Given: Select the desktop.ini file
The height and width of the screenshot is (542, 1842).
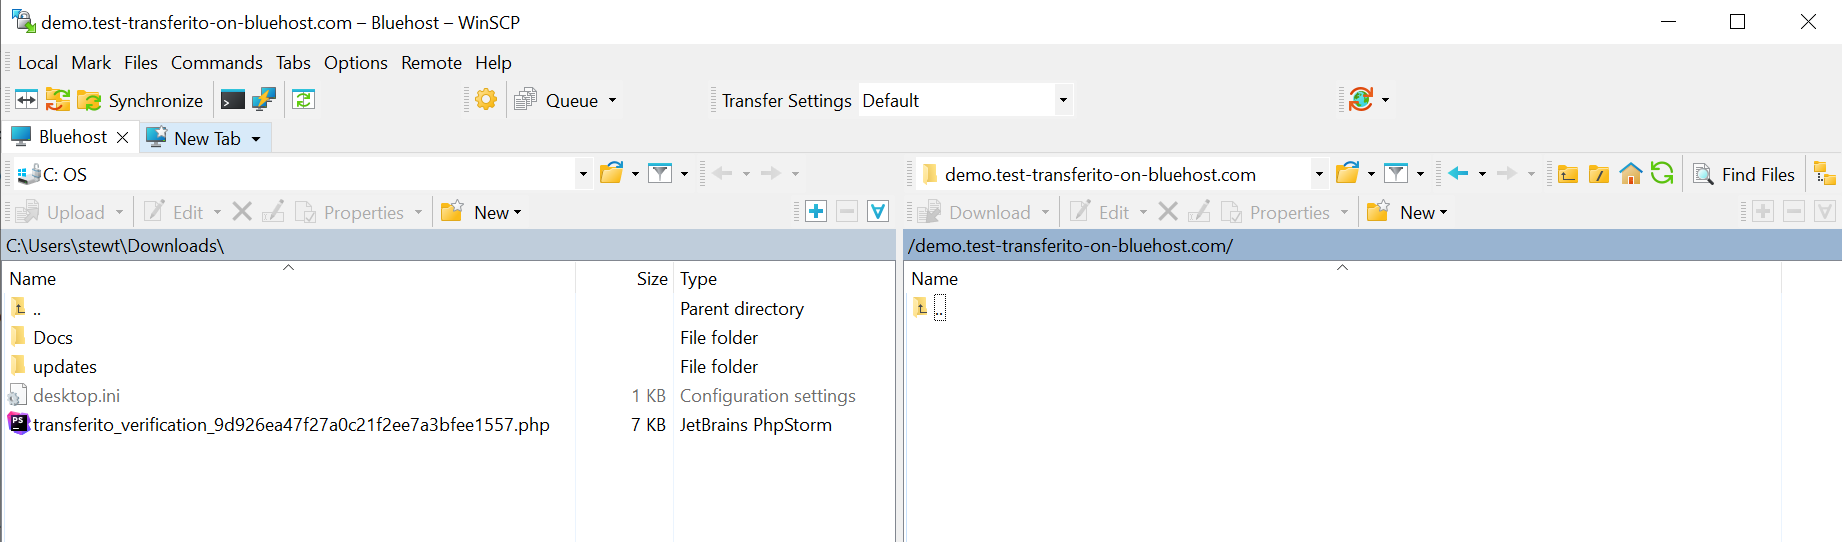Looking at the screenshot, I should point(448,395).
